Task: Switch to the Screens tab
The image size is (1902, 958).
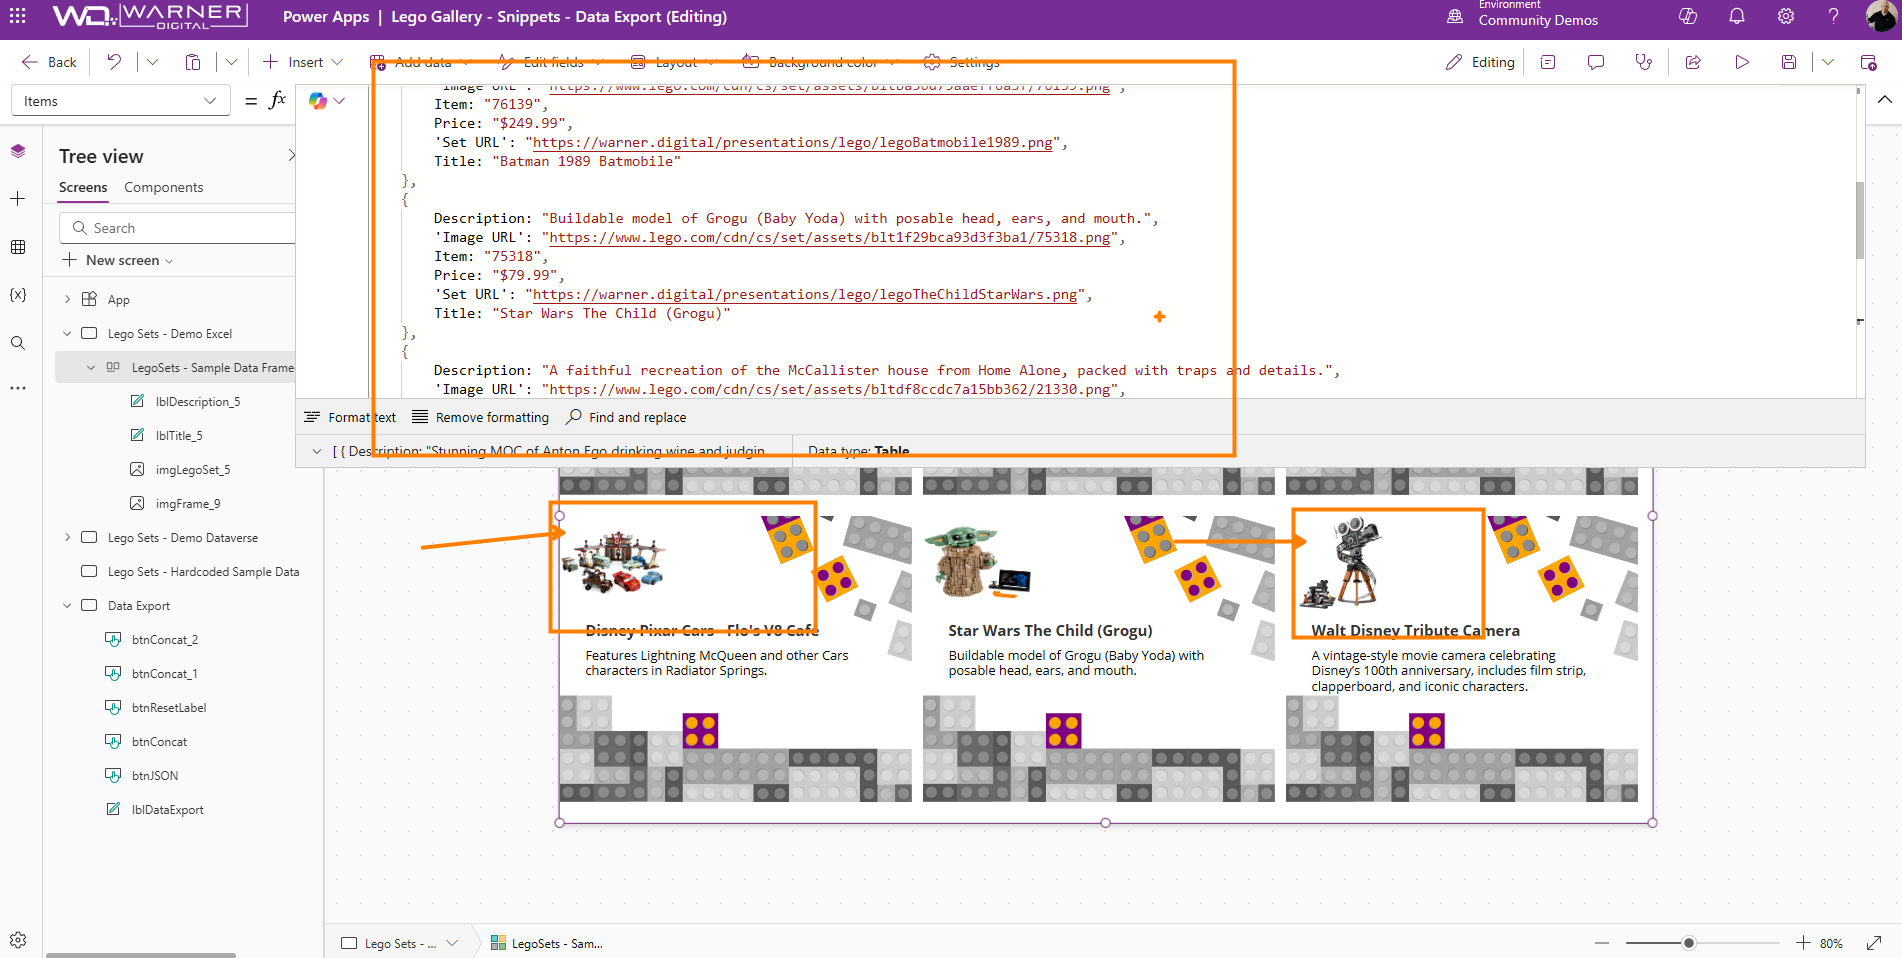Action: coord(83,187)
